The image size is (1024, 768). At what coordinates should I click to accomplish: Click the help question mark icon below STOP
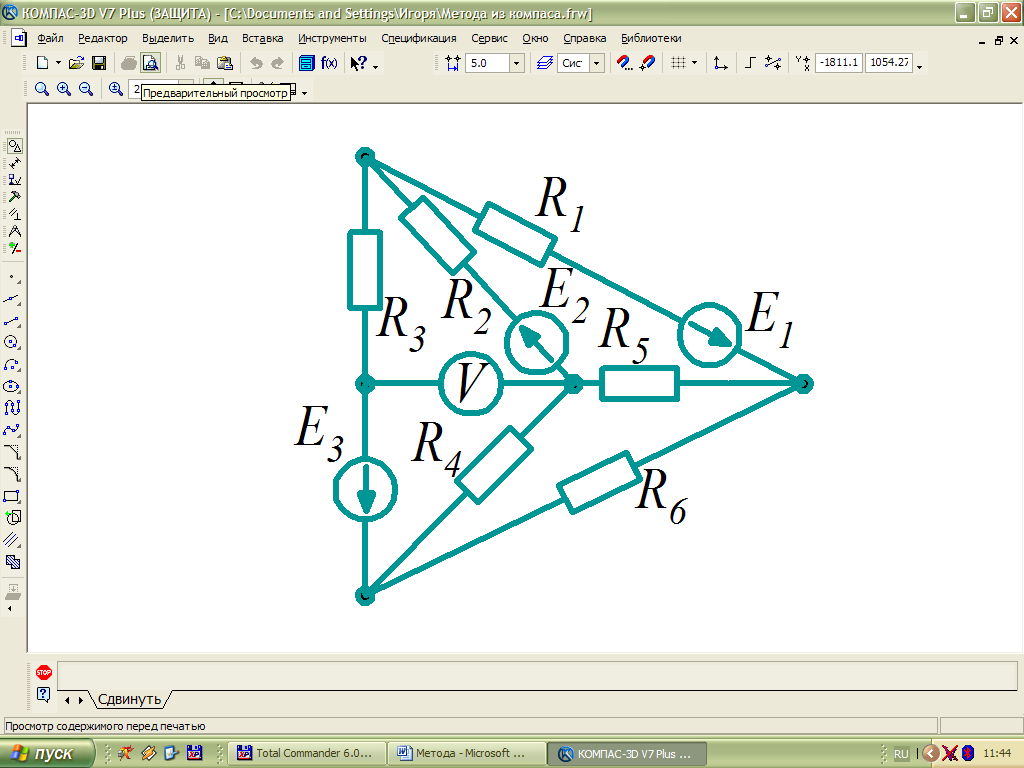(x=44, y=694)
